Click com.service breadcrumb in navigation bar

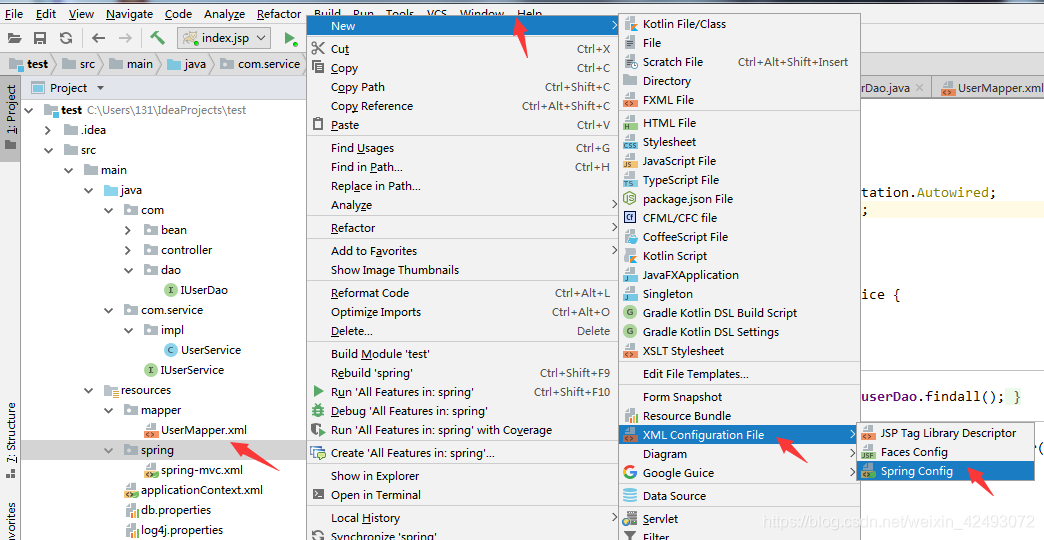pos(261,64)
